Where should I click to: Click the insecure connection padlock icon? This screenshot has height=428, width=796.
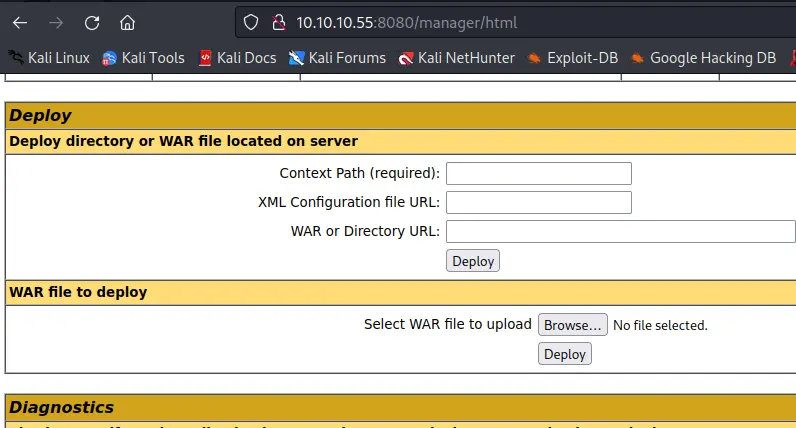click(278, 22)
